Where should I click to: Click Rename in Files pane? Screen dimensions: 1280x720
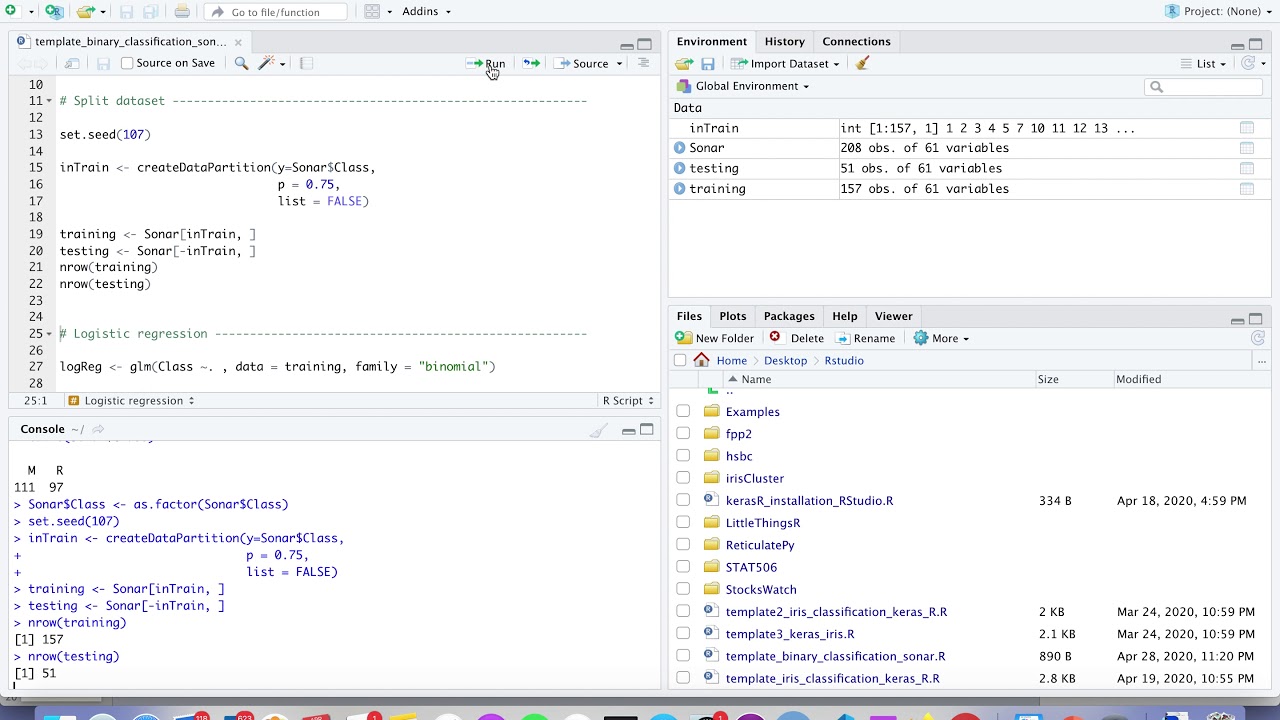(865, 338)
